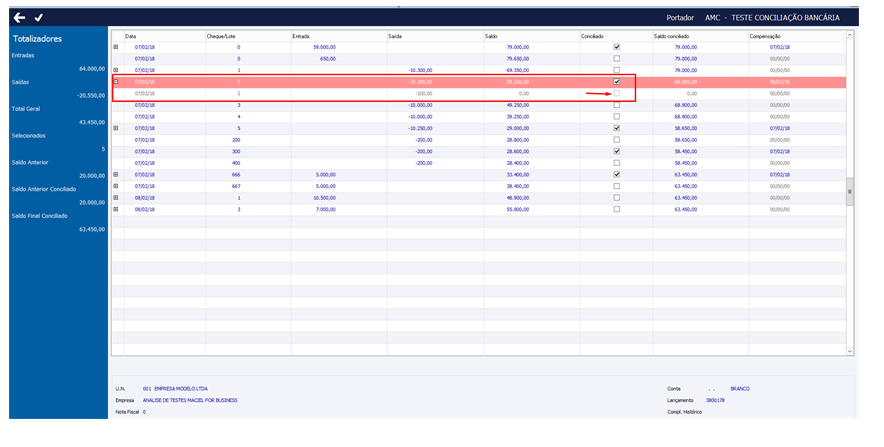Click the Total Geral value 43.450,00
This screenshot has height=447, width=884.
click(92, 122)
